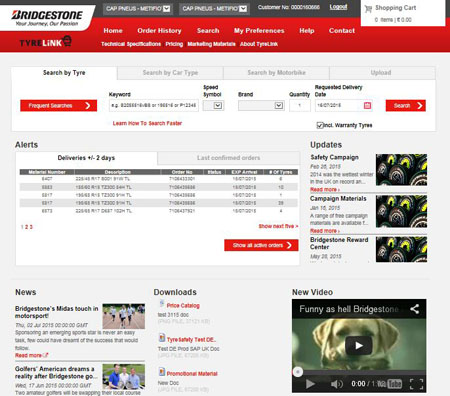This screenshot has height=396, width=450.
Task: Open My Preferences menu
Action: click(259, 31)
